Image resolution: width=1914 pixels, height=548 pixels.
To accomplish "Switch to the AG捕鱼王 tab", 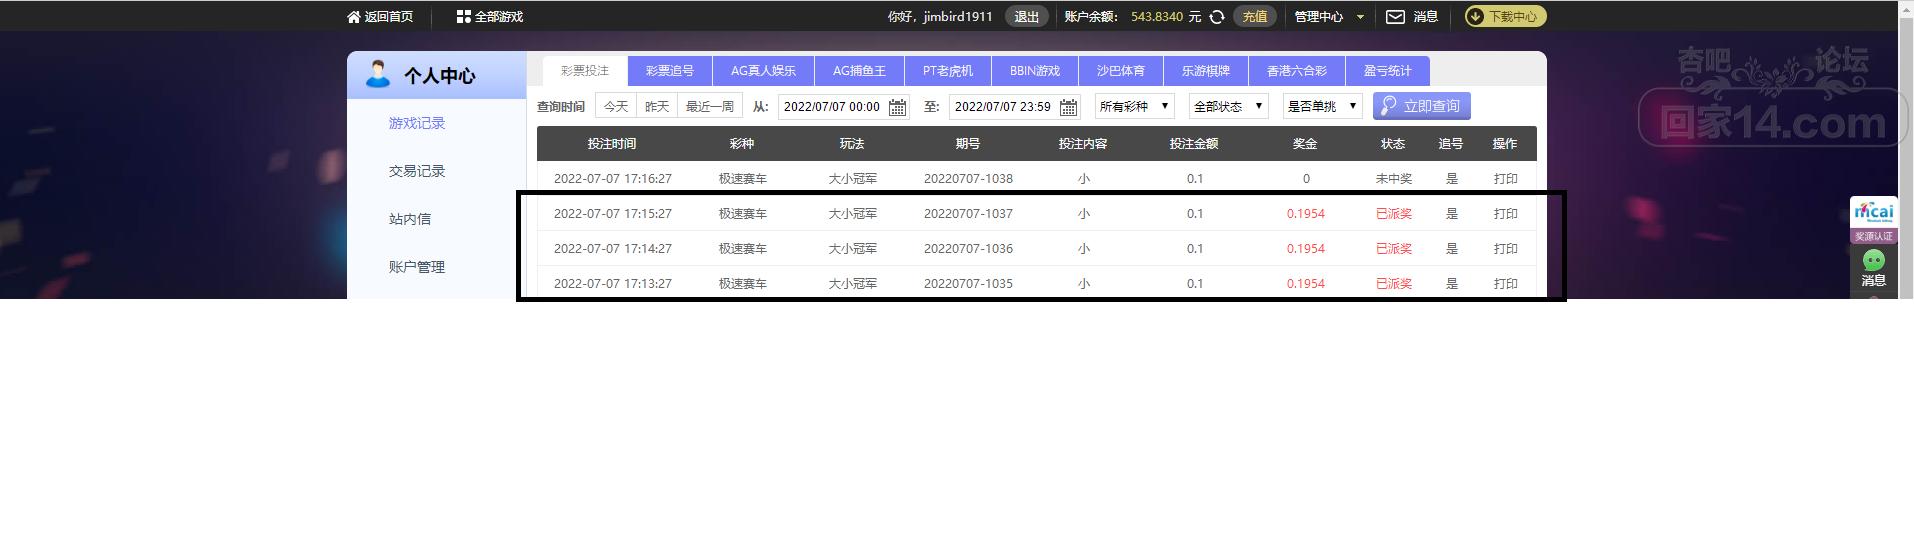I will [860, 71].
